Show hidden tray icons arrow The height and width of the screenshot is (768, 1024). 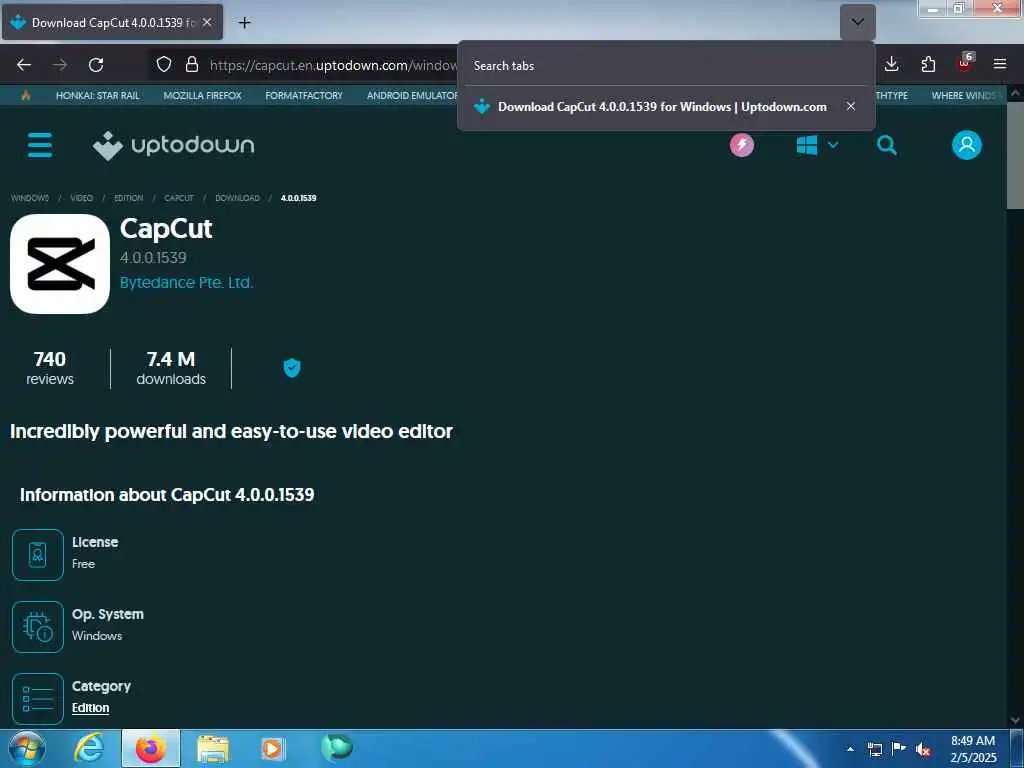pos(850,749)
